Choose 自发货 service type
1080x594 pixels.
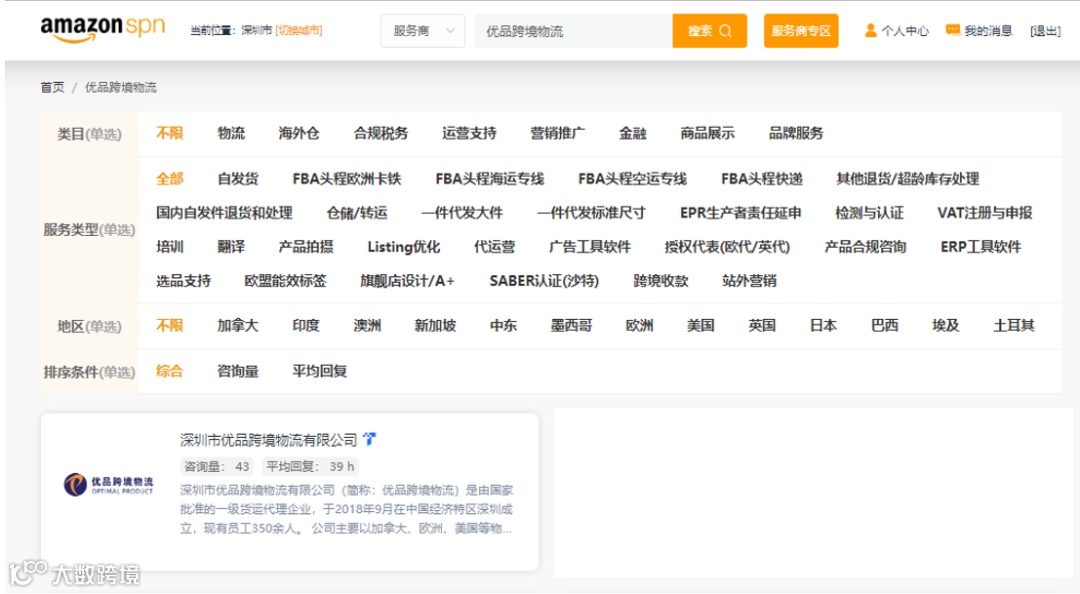pyautogui.click(x=238, y=179)
